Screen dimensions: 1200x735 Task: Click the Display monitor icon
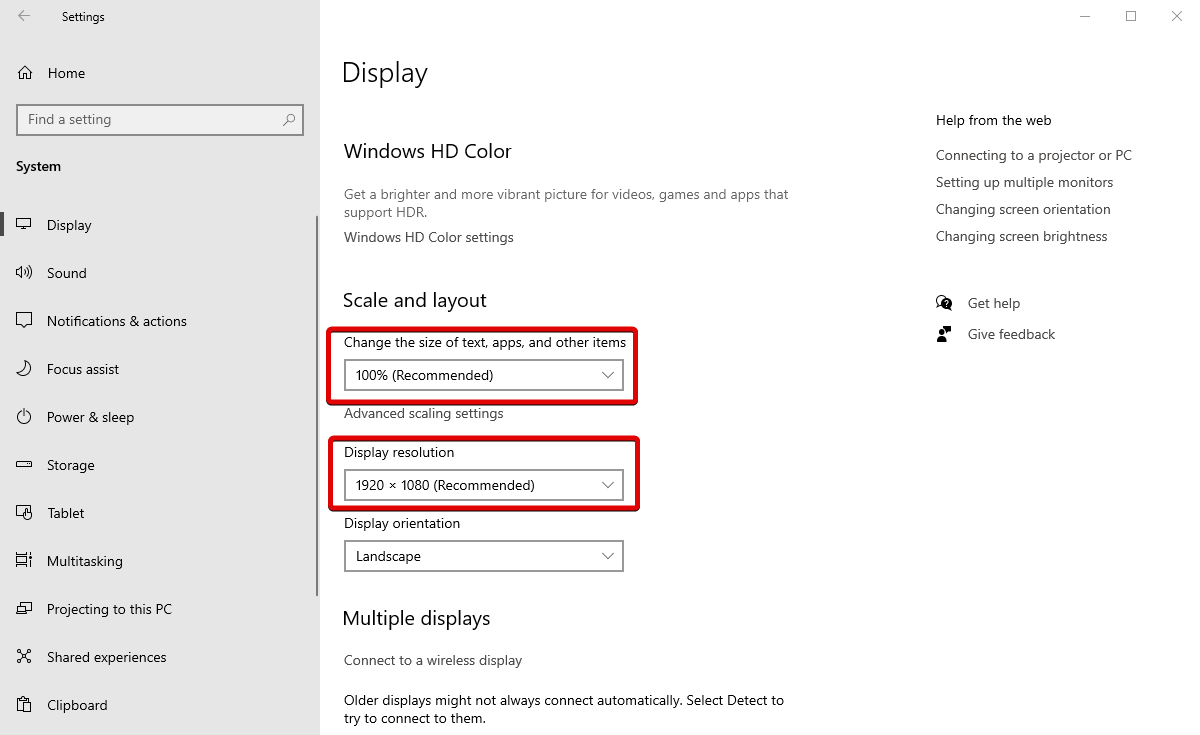[25, 225]
